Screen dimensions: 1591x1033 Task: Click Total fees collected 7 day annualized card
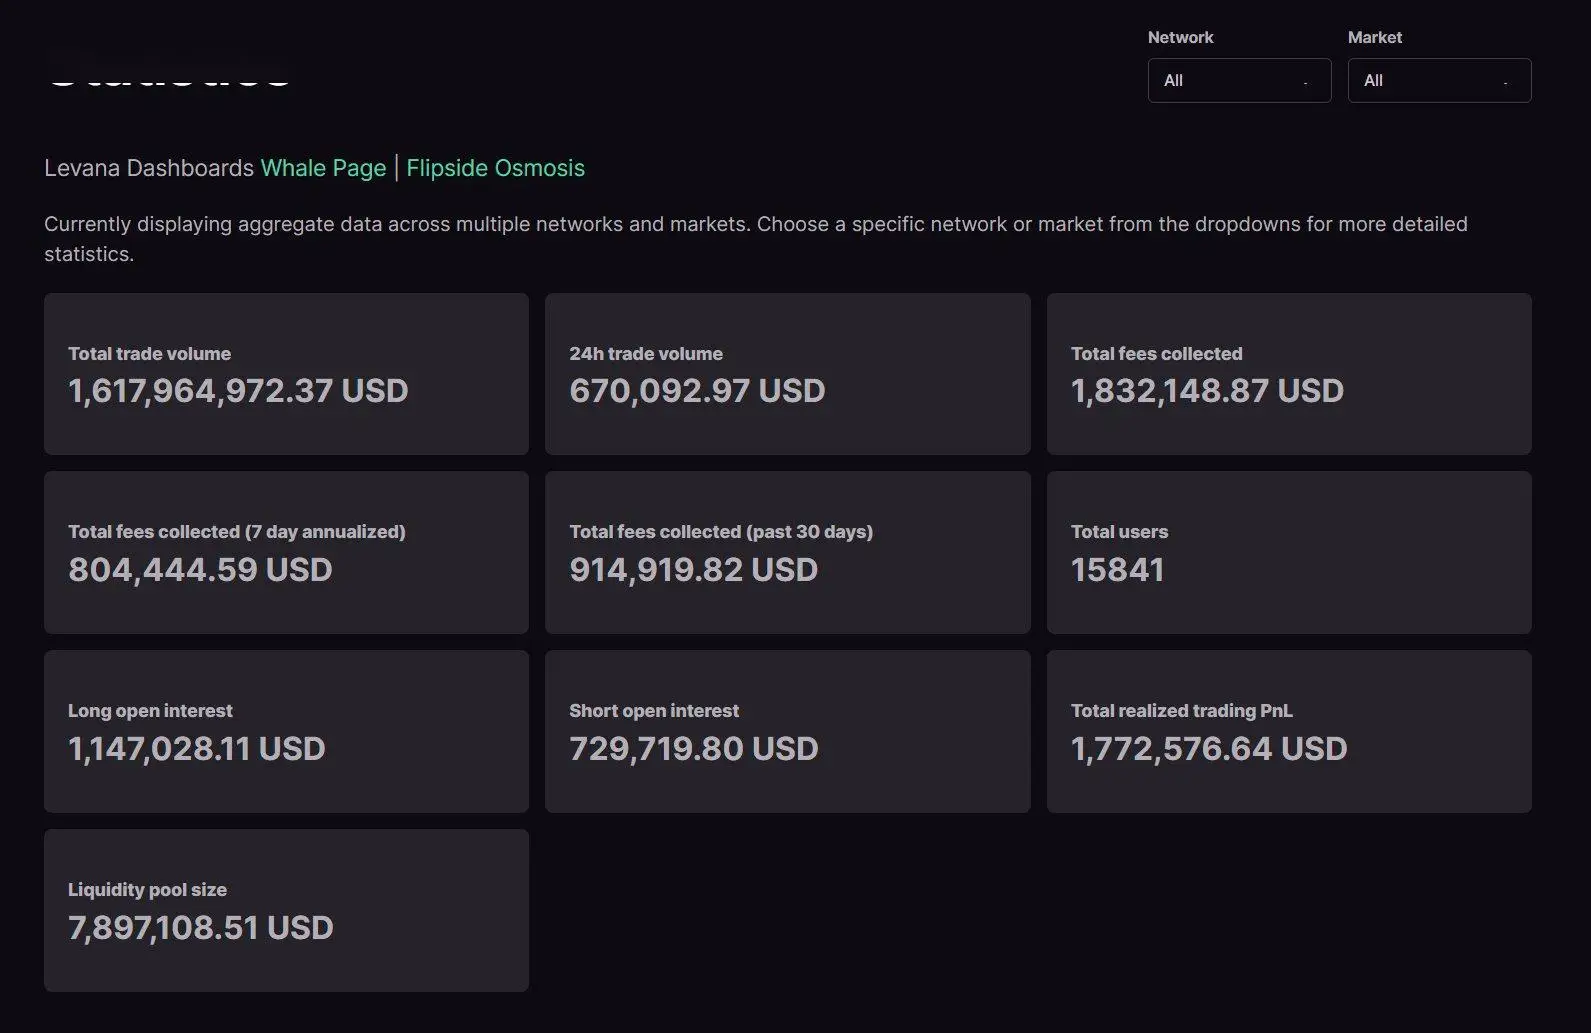click(286, 552)
